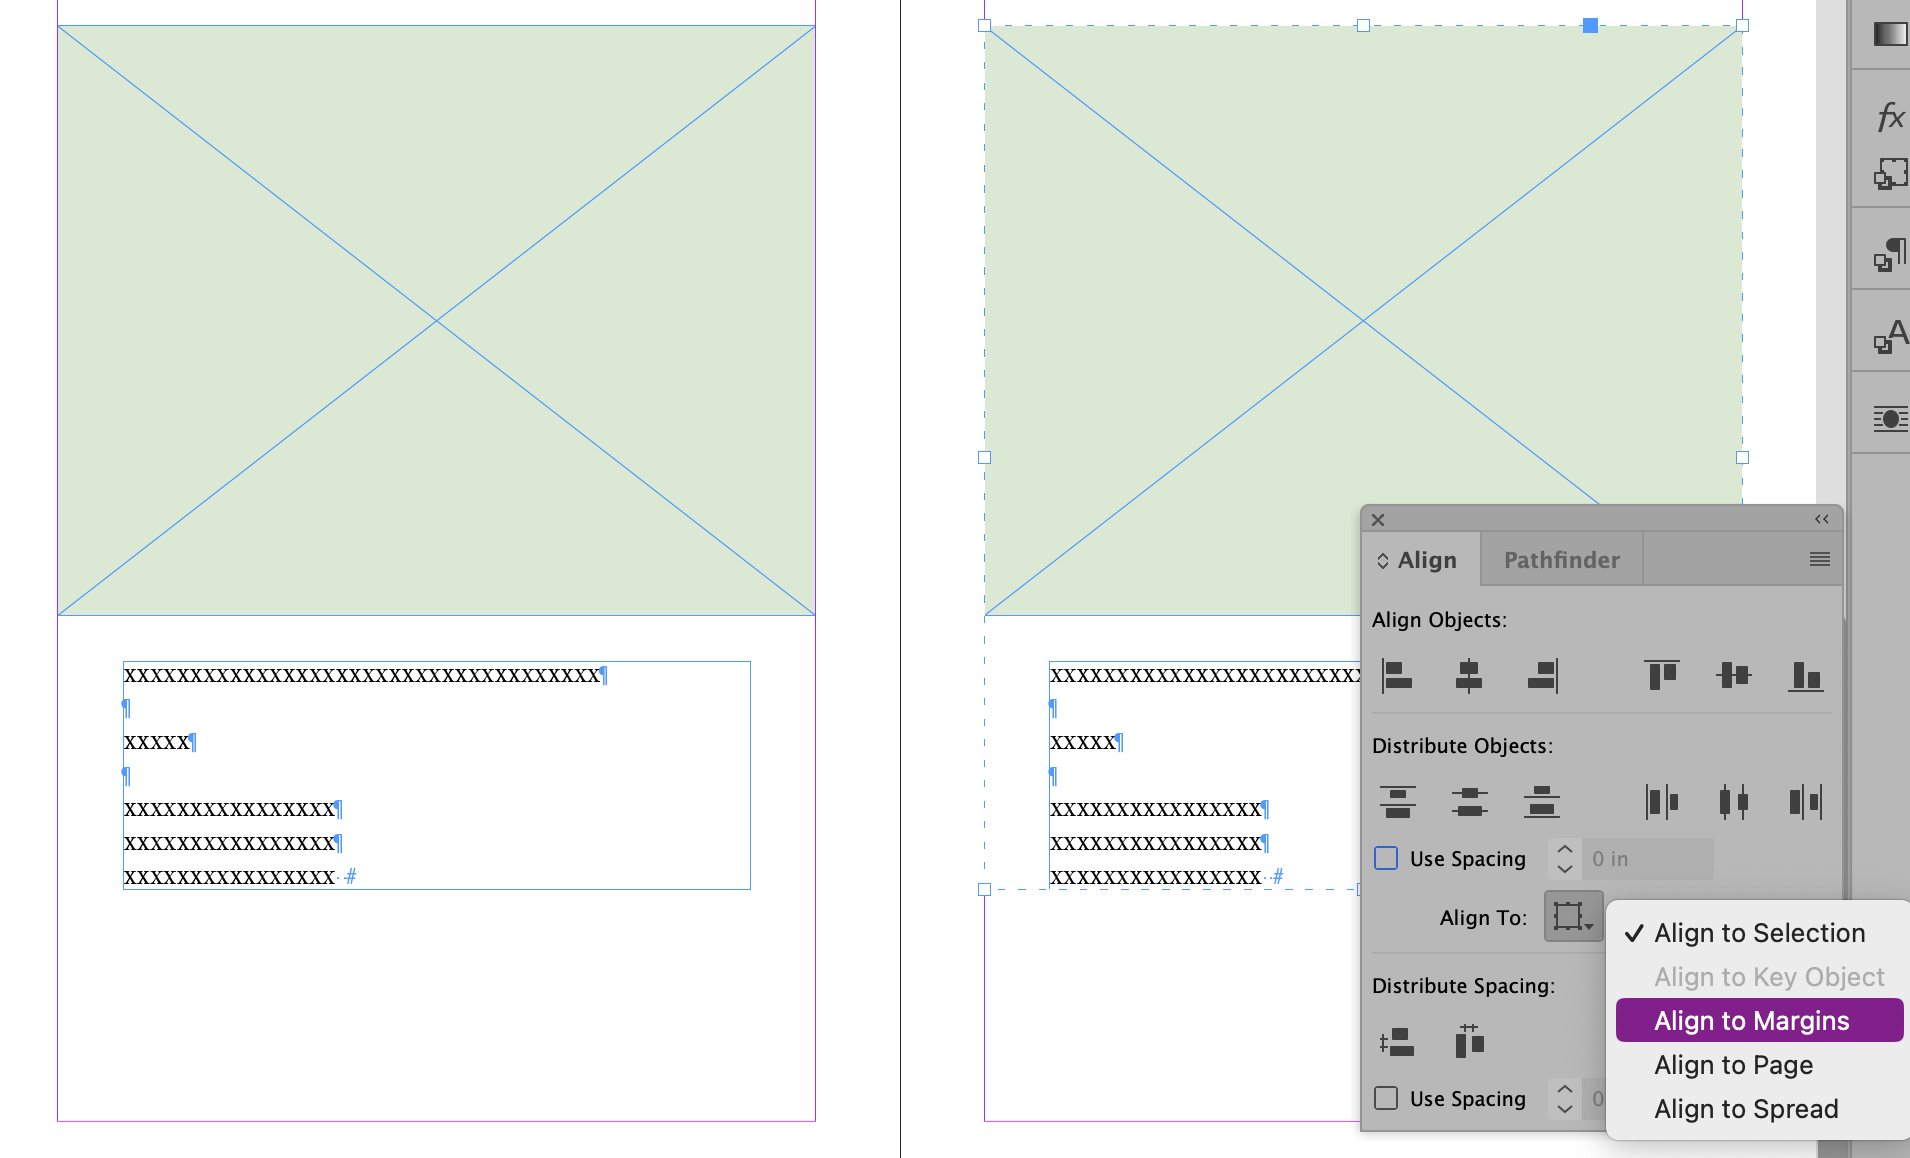Image resolution: width=1910 pixels, height=1158 pixels.
Task: Open the Align To dropdown
Action: pos(1573,916)
